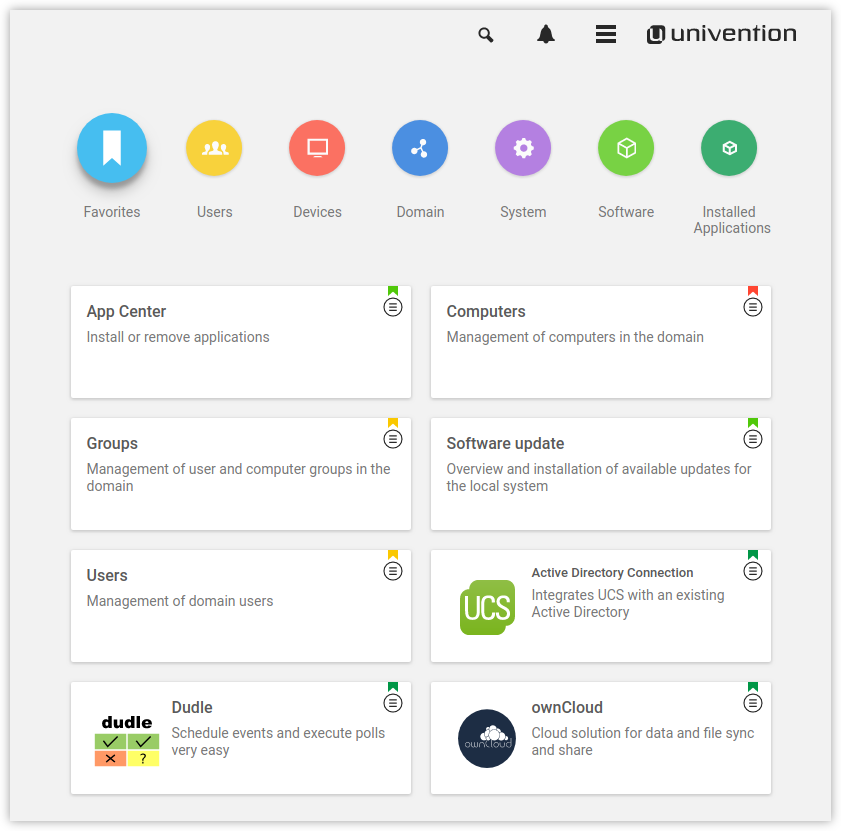Click the univention logo

pos(721,33)
